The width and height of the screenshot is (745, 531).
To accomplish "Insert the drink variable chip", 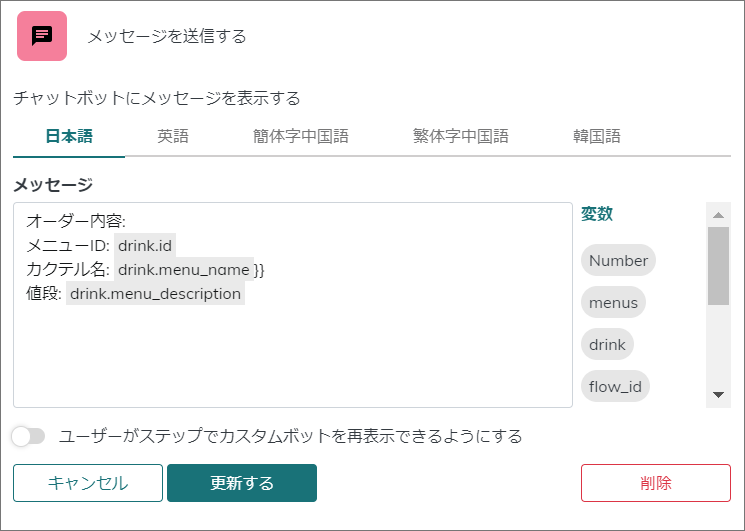I will coord(607,344).
